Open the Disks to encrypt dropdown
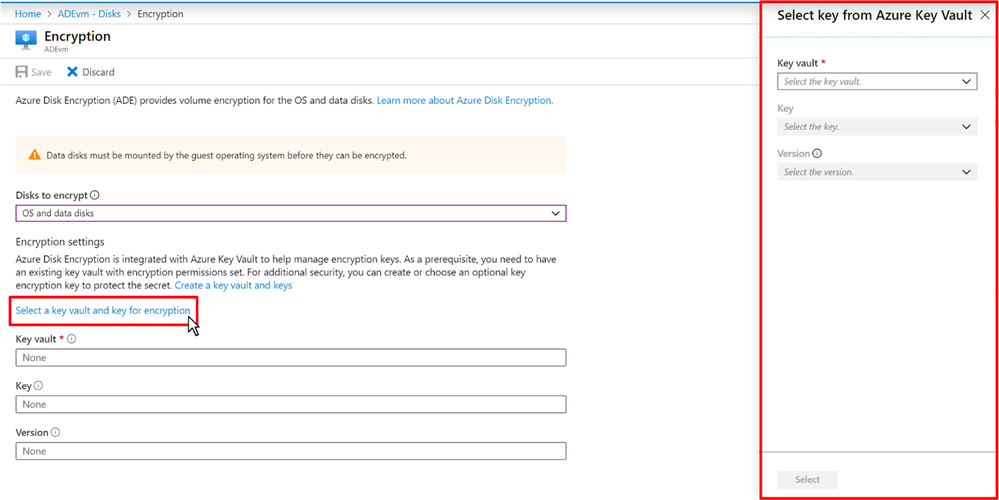Viewport: 999px width, 500px height. click(291, 213)
